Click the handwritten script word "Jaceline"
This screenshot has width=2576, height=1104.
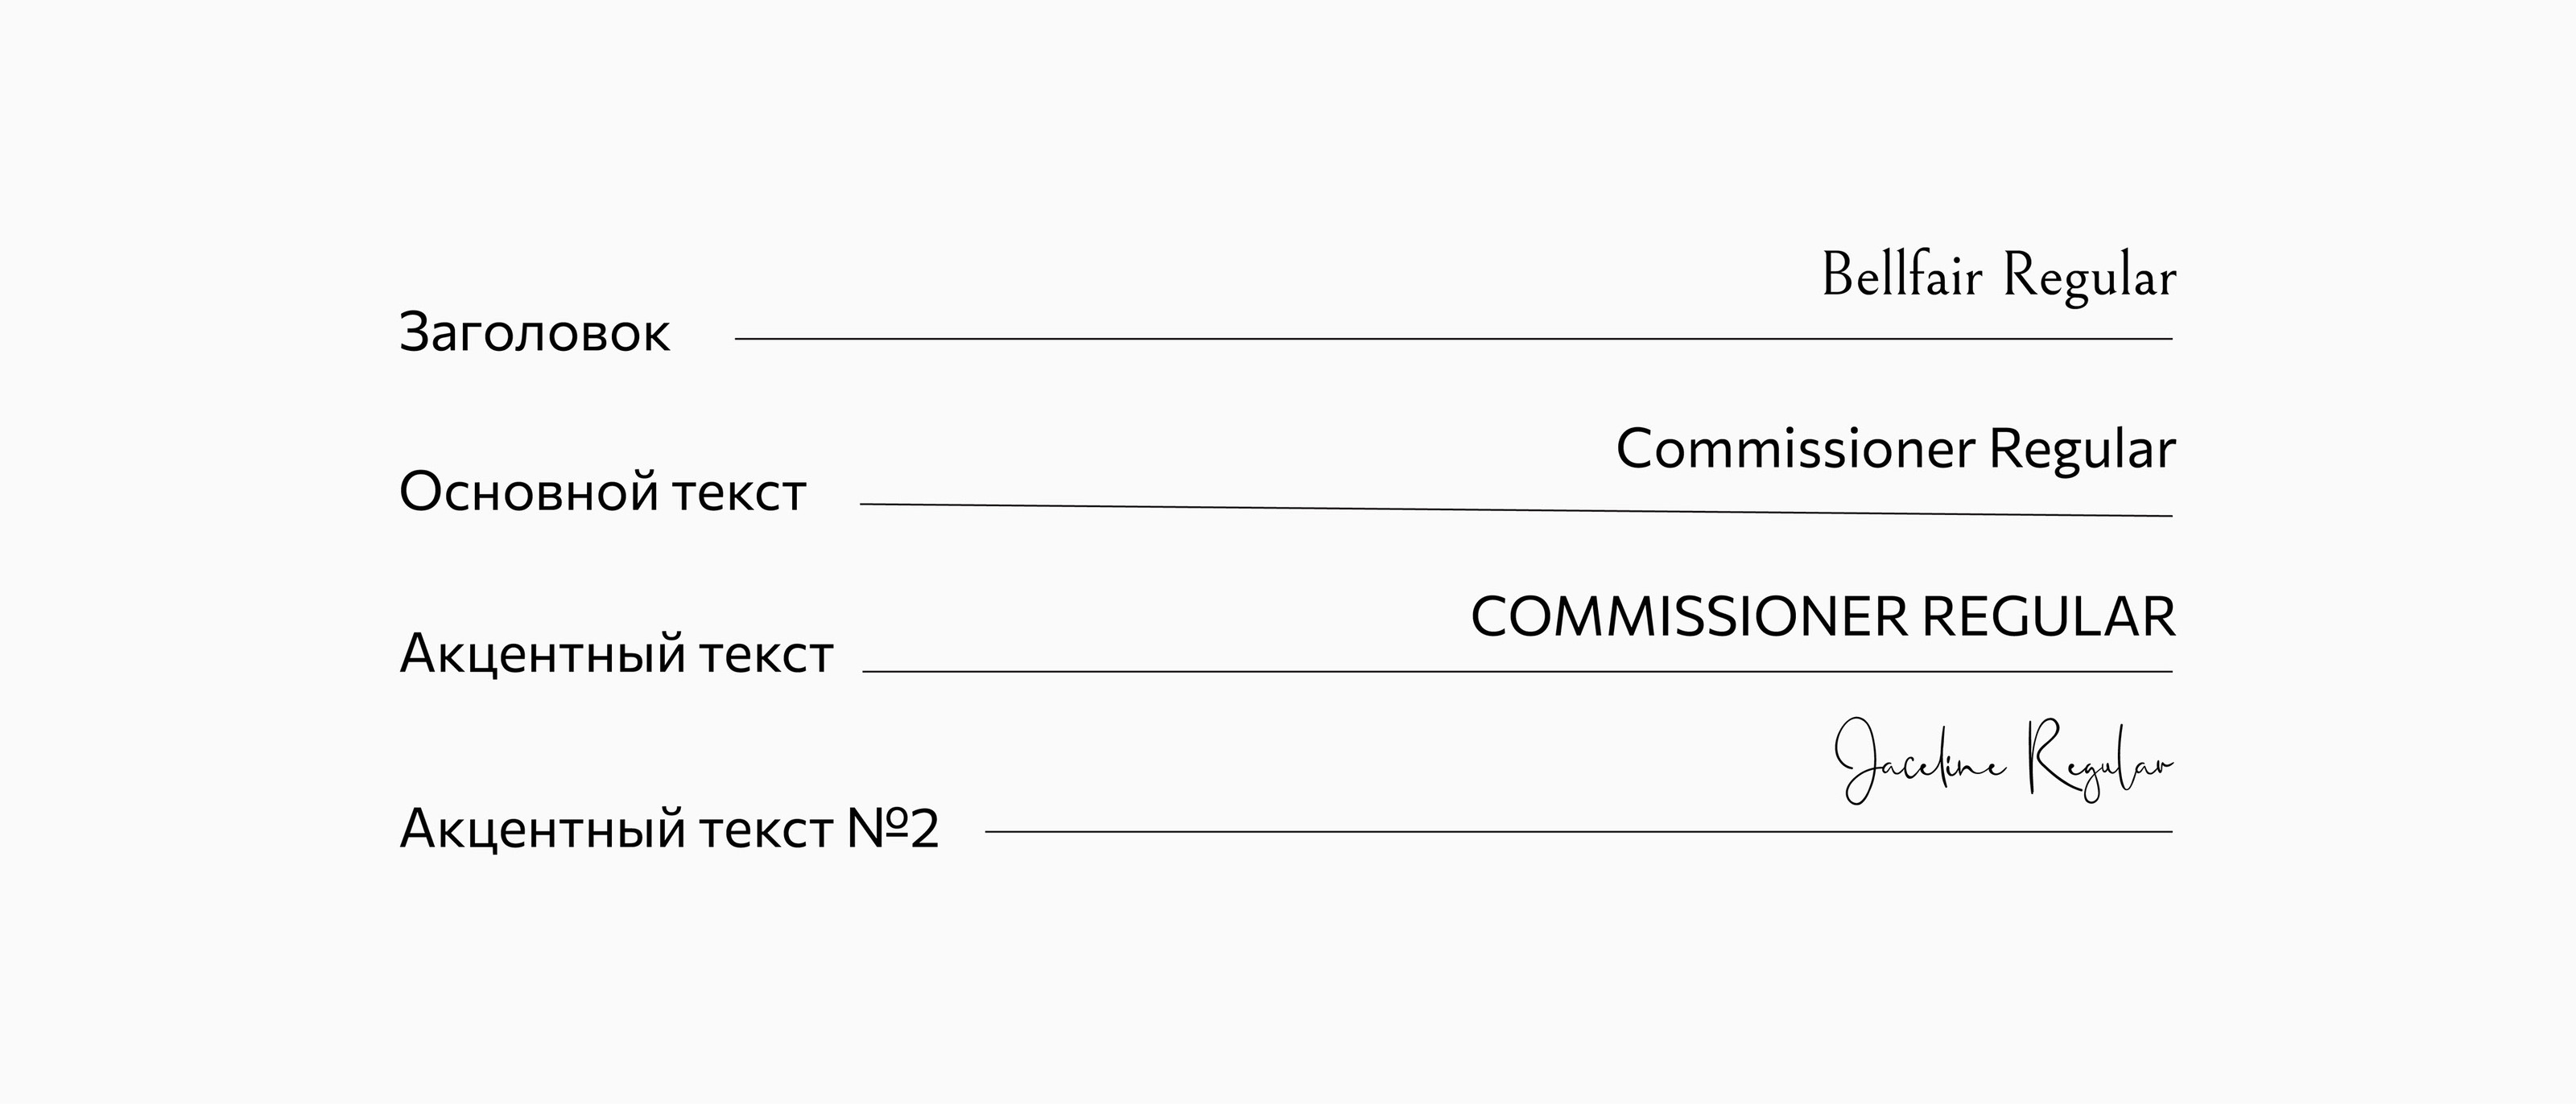tap(1918, 762)
